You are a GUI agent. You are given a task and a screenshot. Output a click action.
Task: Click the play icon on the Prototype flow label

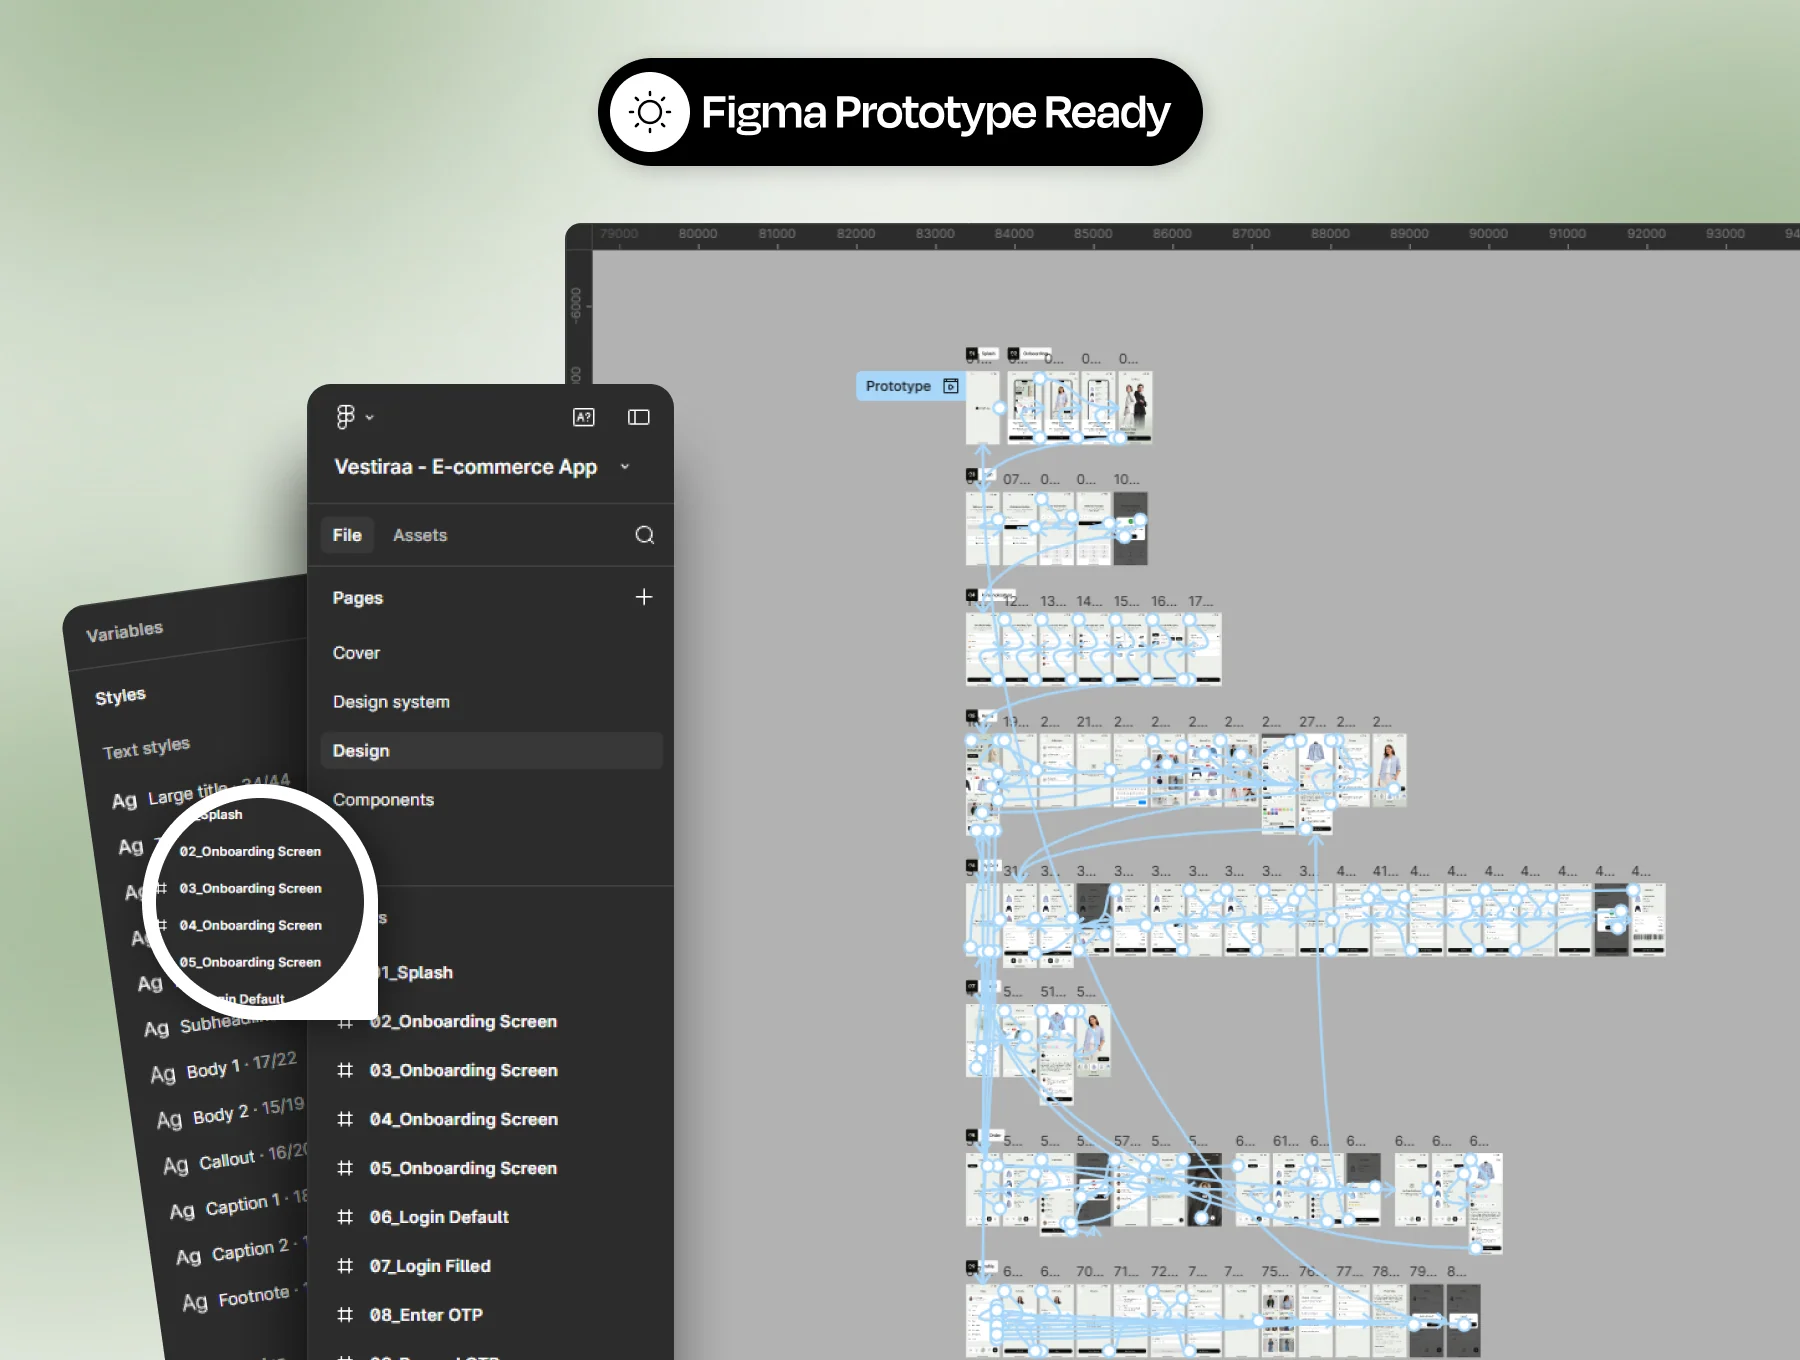[951, 386]
